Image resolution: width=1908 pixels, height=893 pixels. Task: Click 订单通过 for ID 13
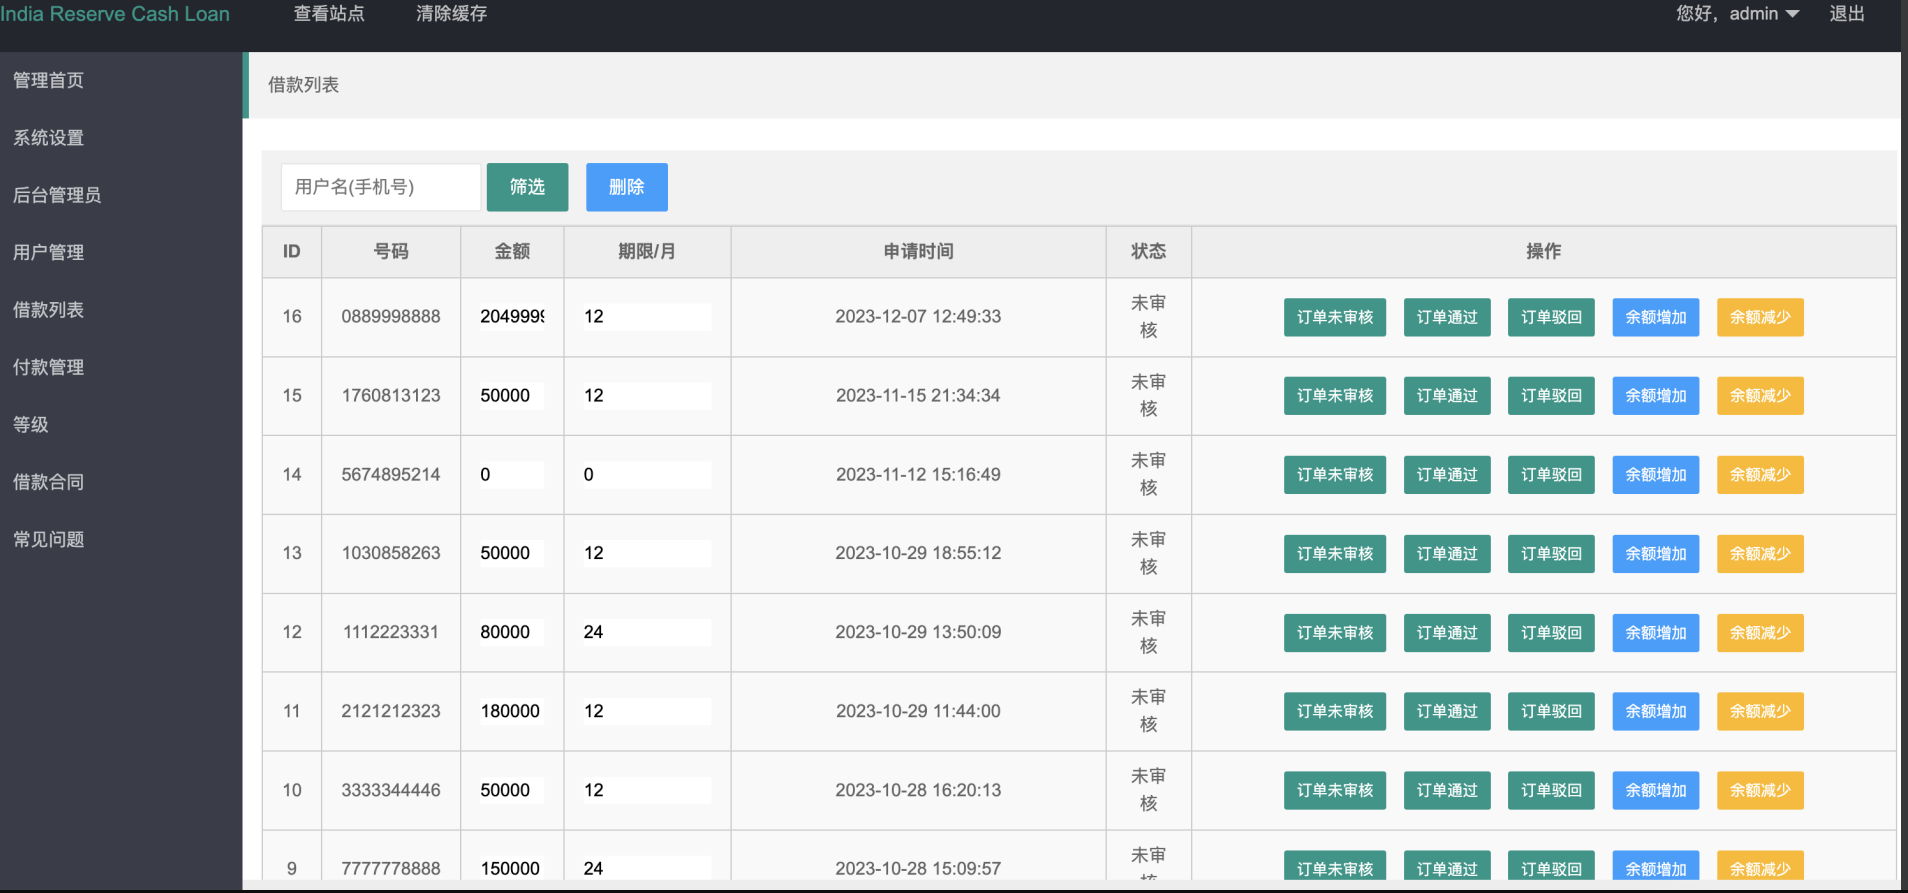1447,554
